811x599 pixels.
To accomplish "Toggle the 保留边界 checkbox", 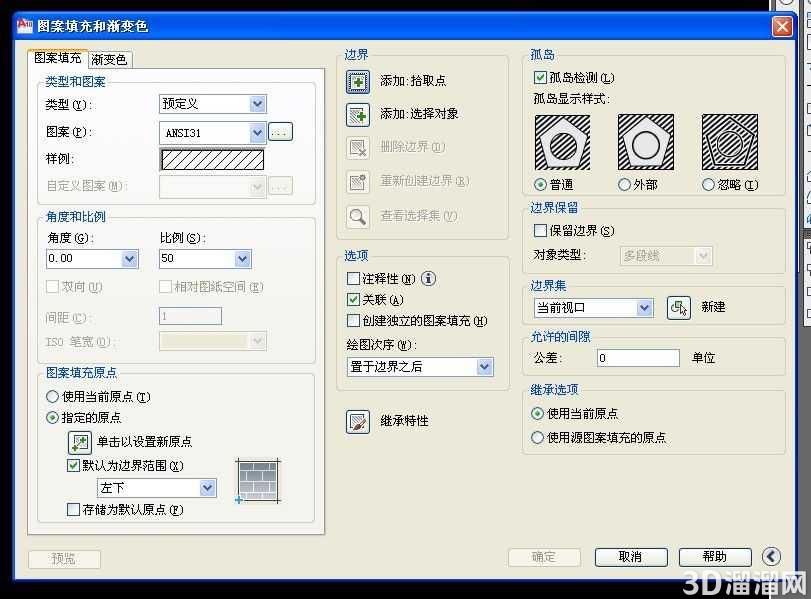I will 540,230.
